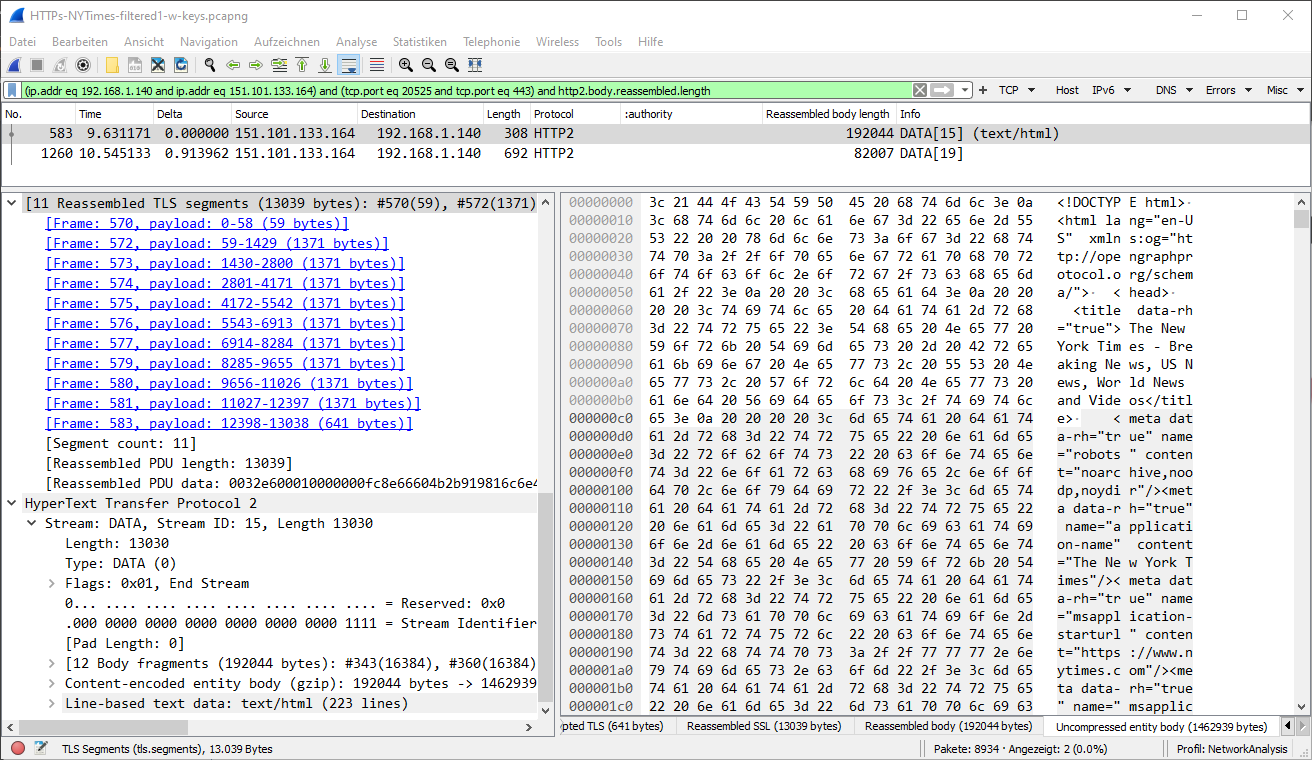This screenshot has height=760, width=1312.
Task: Follow the Frame: 570 payload link
Action: click(x=197, y=224)
